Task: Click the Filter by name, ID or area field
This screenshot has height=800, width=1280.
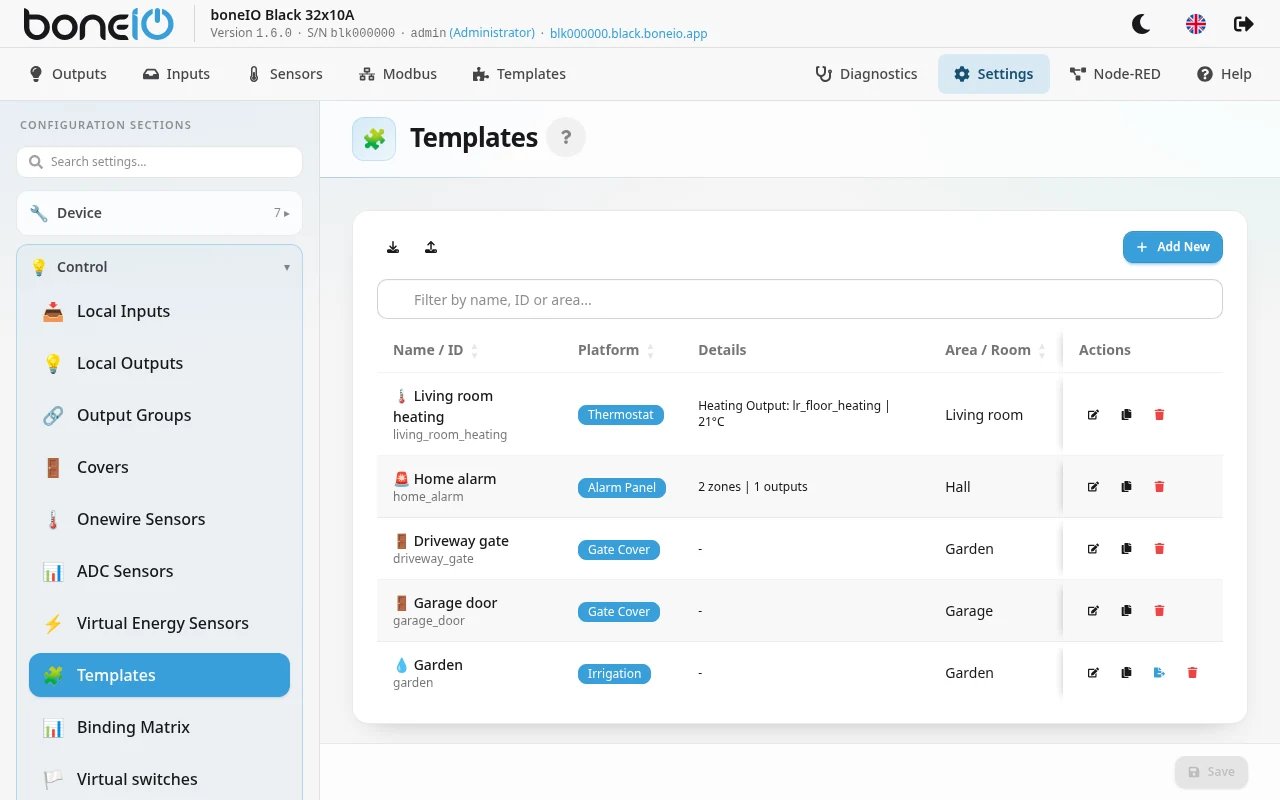Action: (x=800, y=299)
